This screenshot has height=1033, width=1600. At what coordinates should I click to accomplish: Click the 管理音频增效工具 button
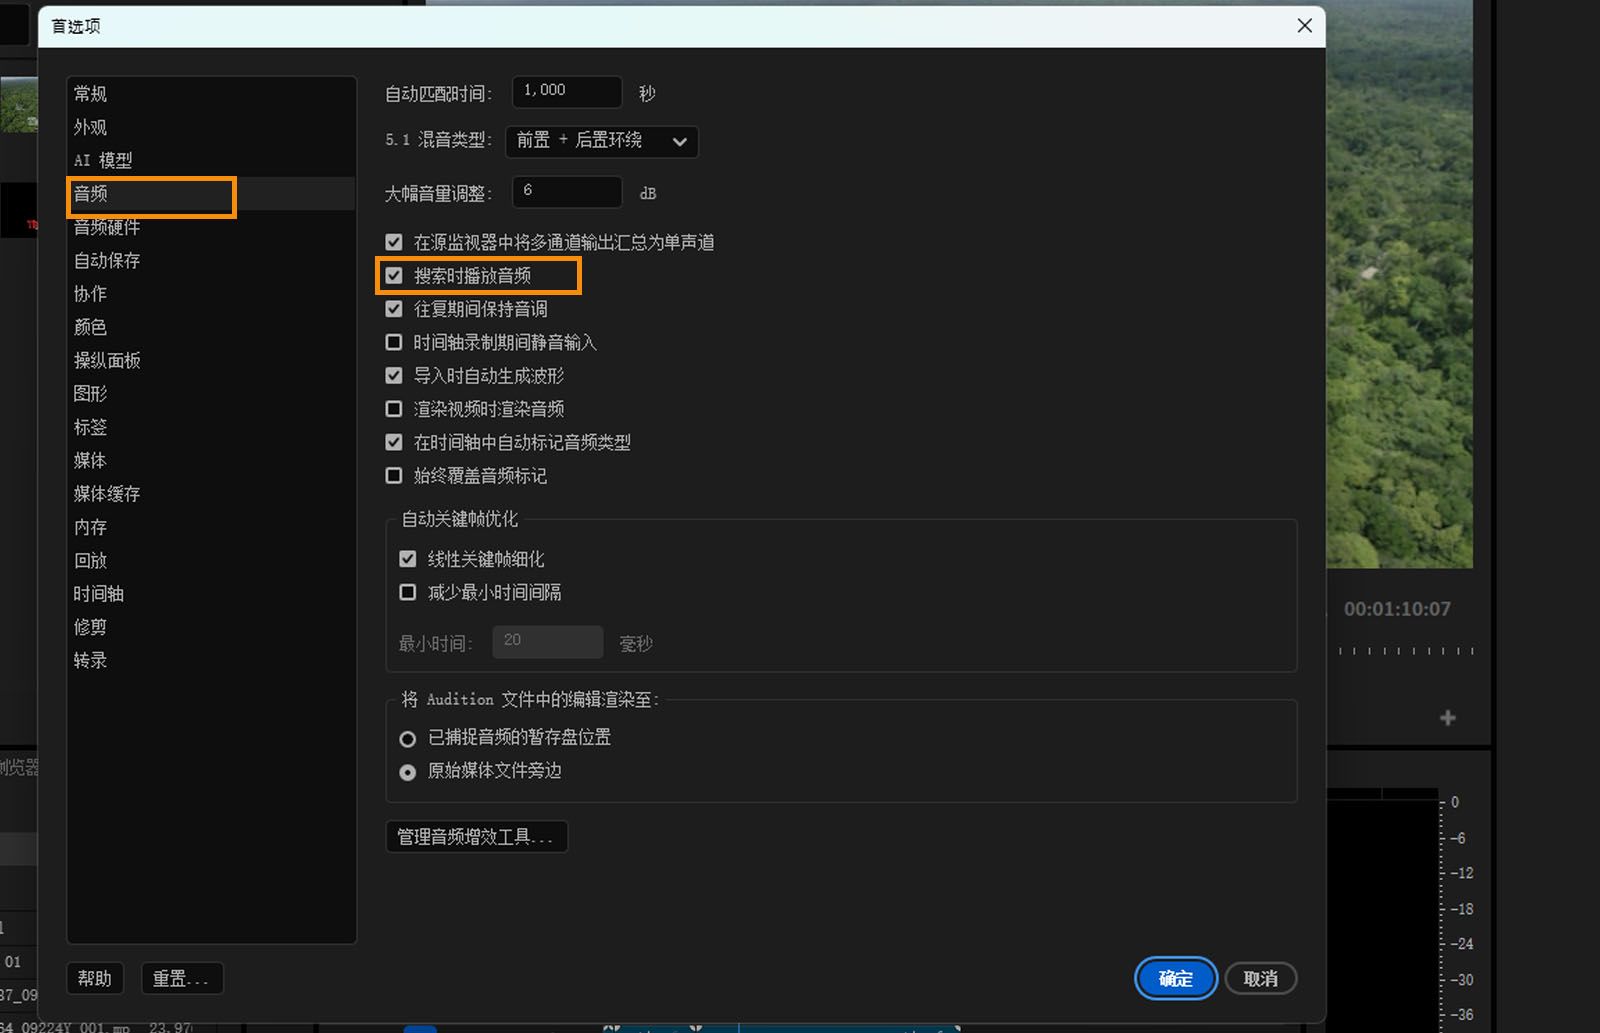point(476,836)
